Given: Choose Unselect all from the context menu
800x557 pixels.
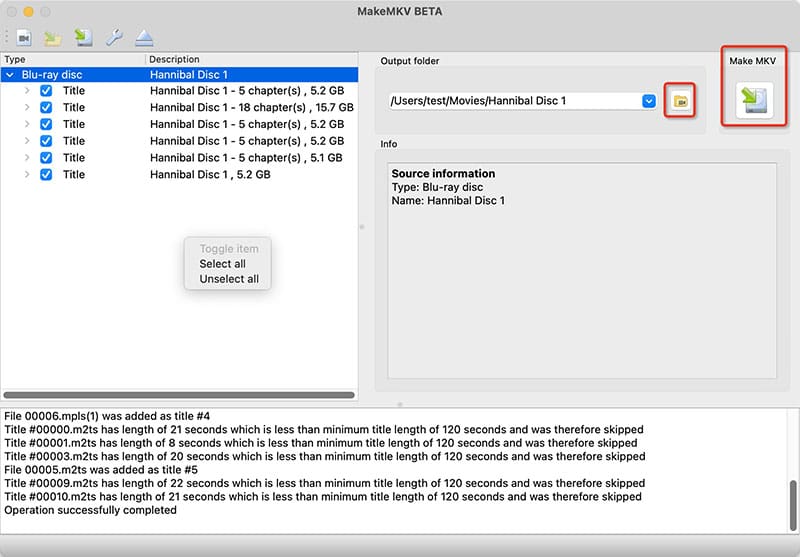Looking at the screenshot, I should [x=229, y=279].
